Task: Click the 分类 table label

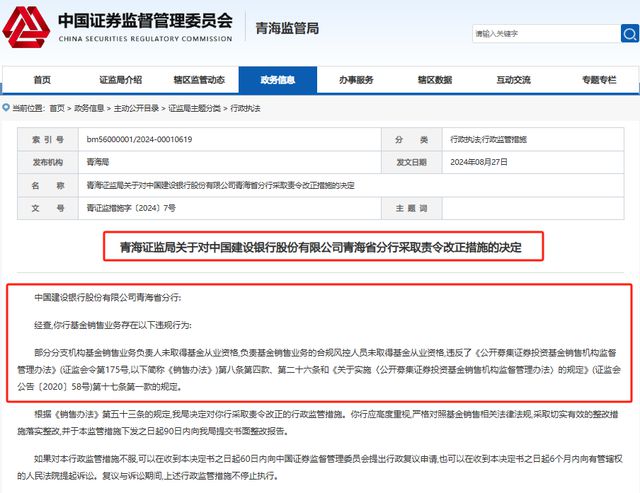Action: pos(411,140)
